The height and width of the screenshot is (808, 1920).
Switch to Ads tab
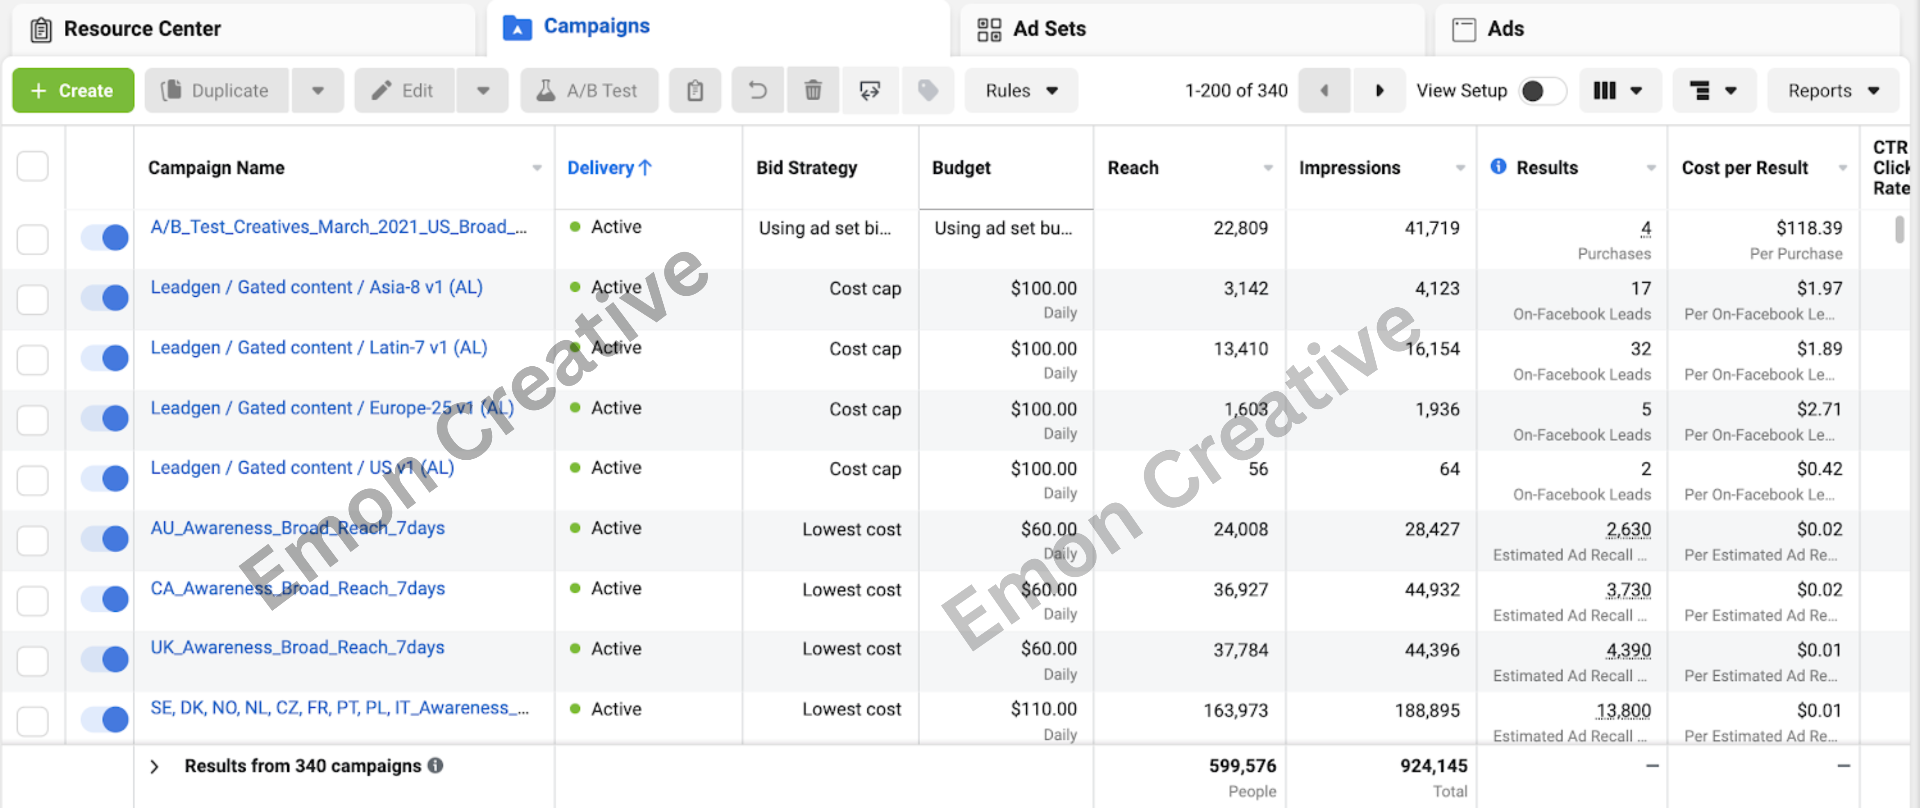[x=1667, y=29]
